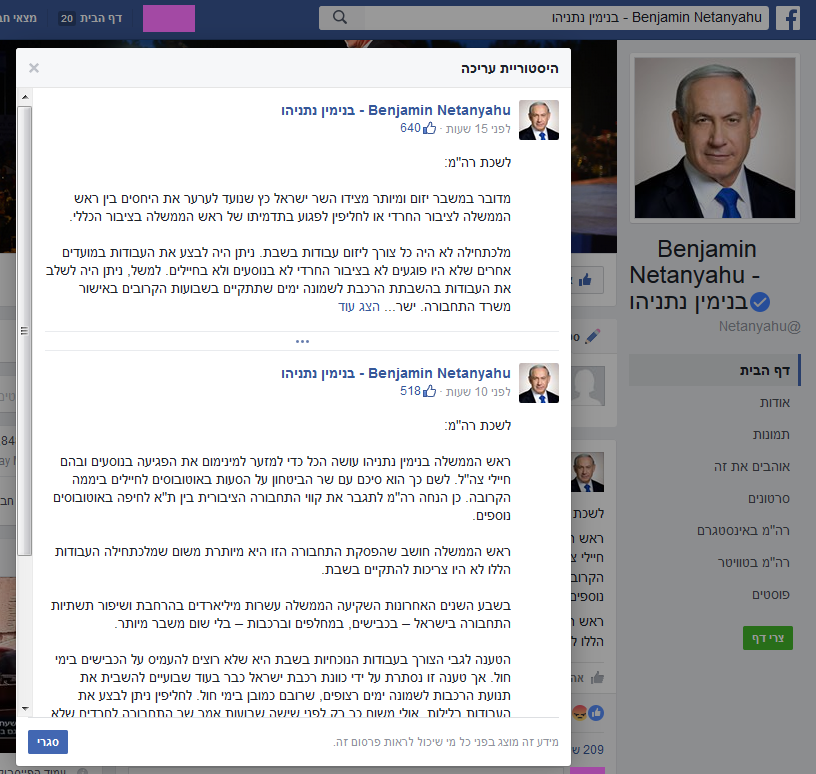Click the search magnifier icon
The height and width of the screenshot is (774, 816).
(x=340, y=17)
